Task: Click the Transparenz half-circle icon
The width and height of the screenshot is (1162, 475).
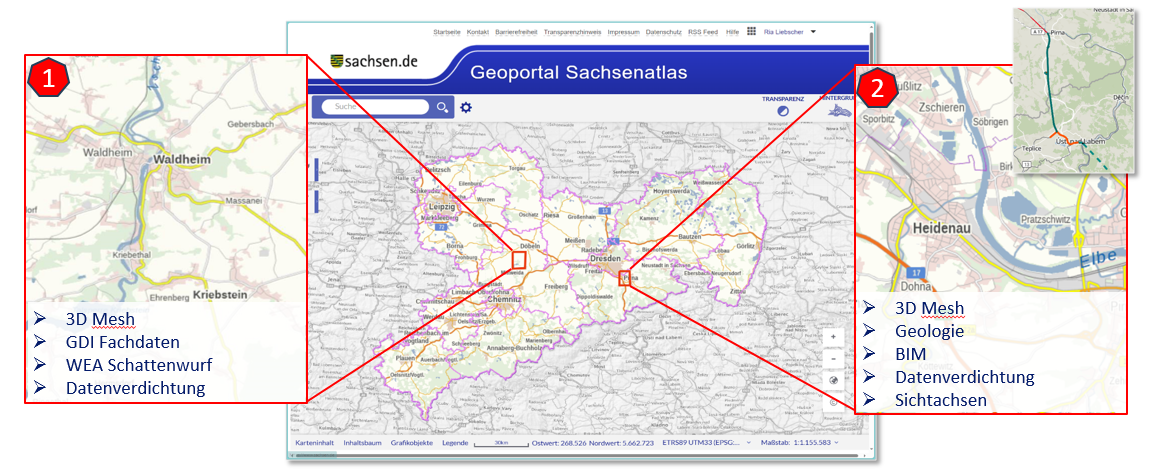Action: tap(783, 110)
